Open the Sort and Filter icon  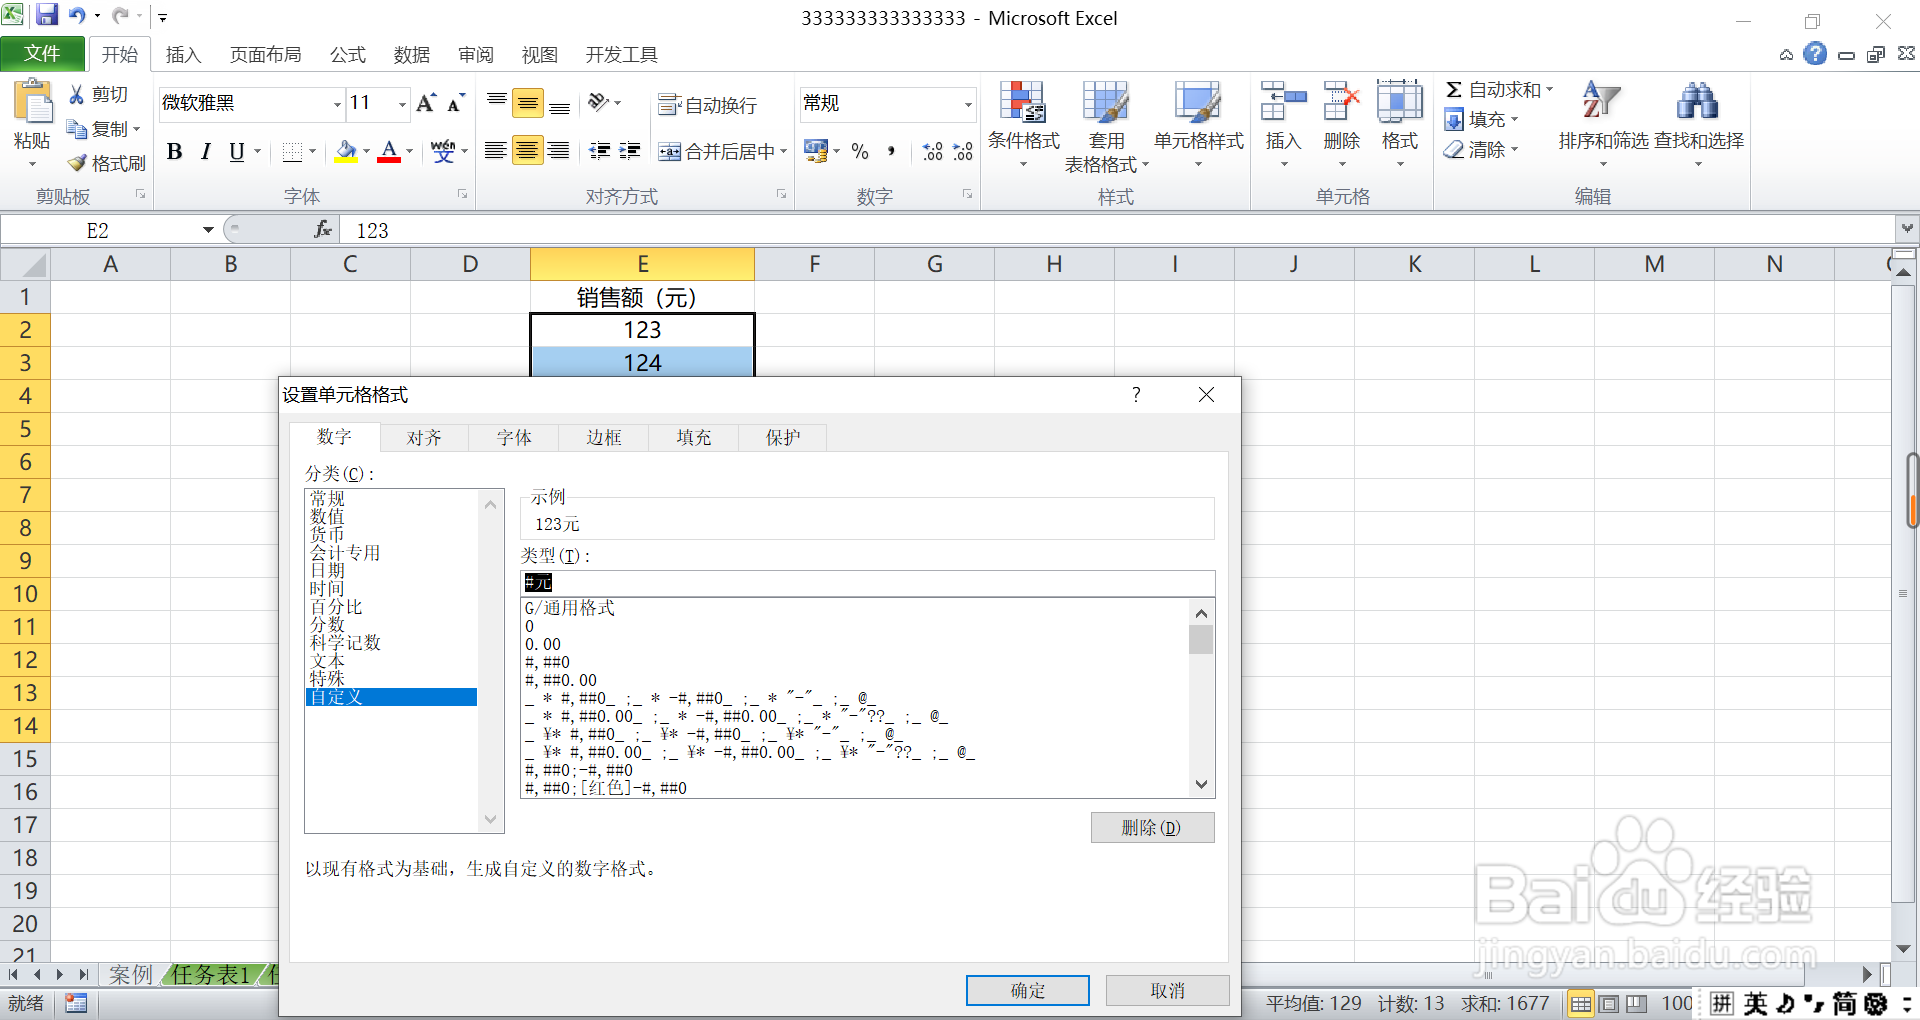1600,100
